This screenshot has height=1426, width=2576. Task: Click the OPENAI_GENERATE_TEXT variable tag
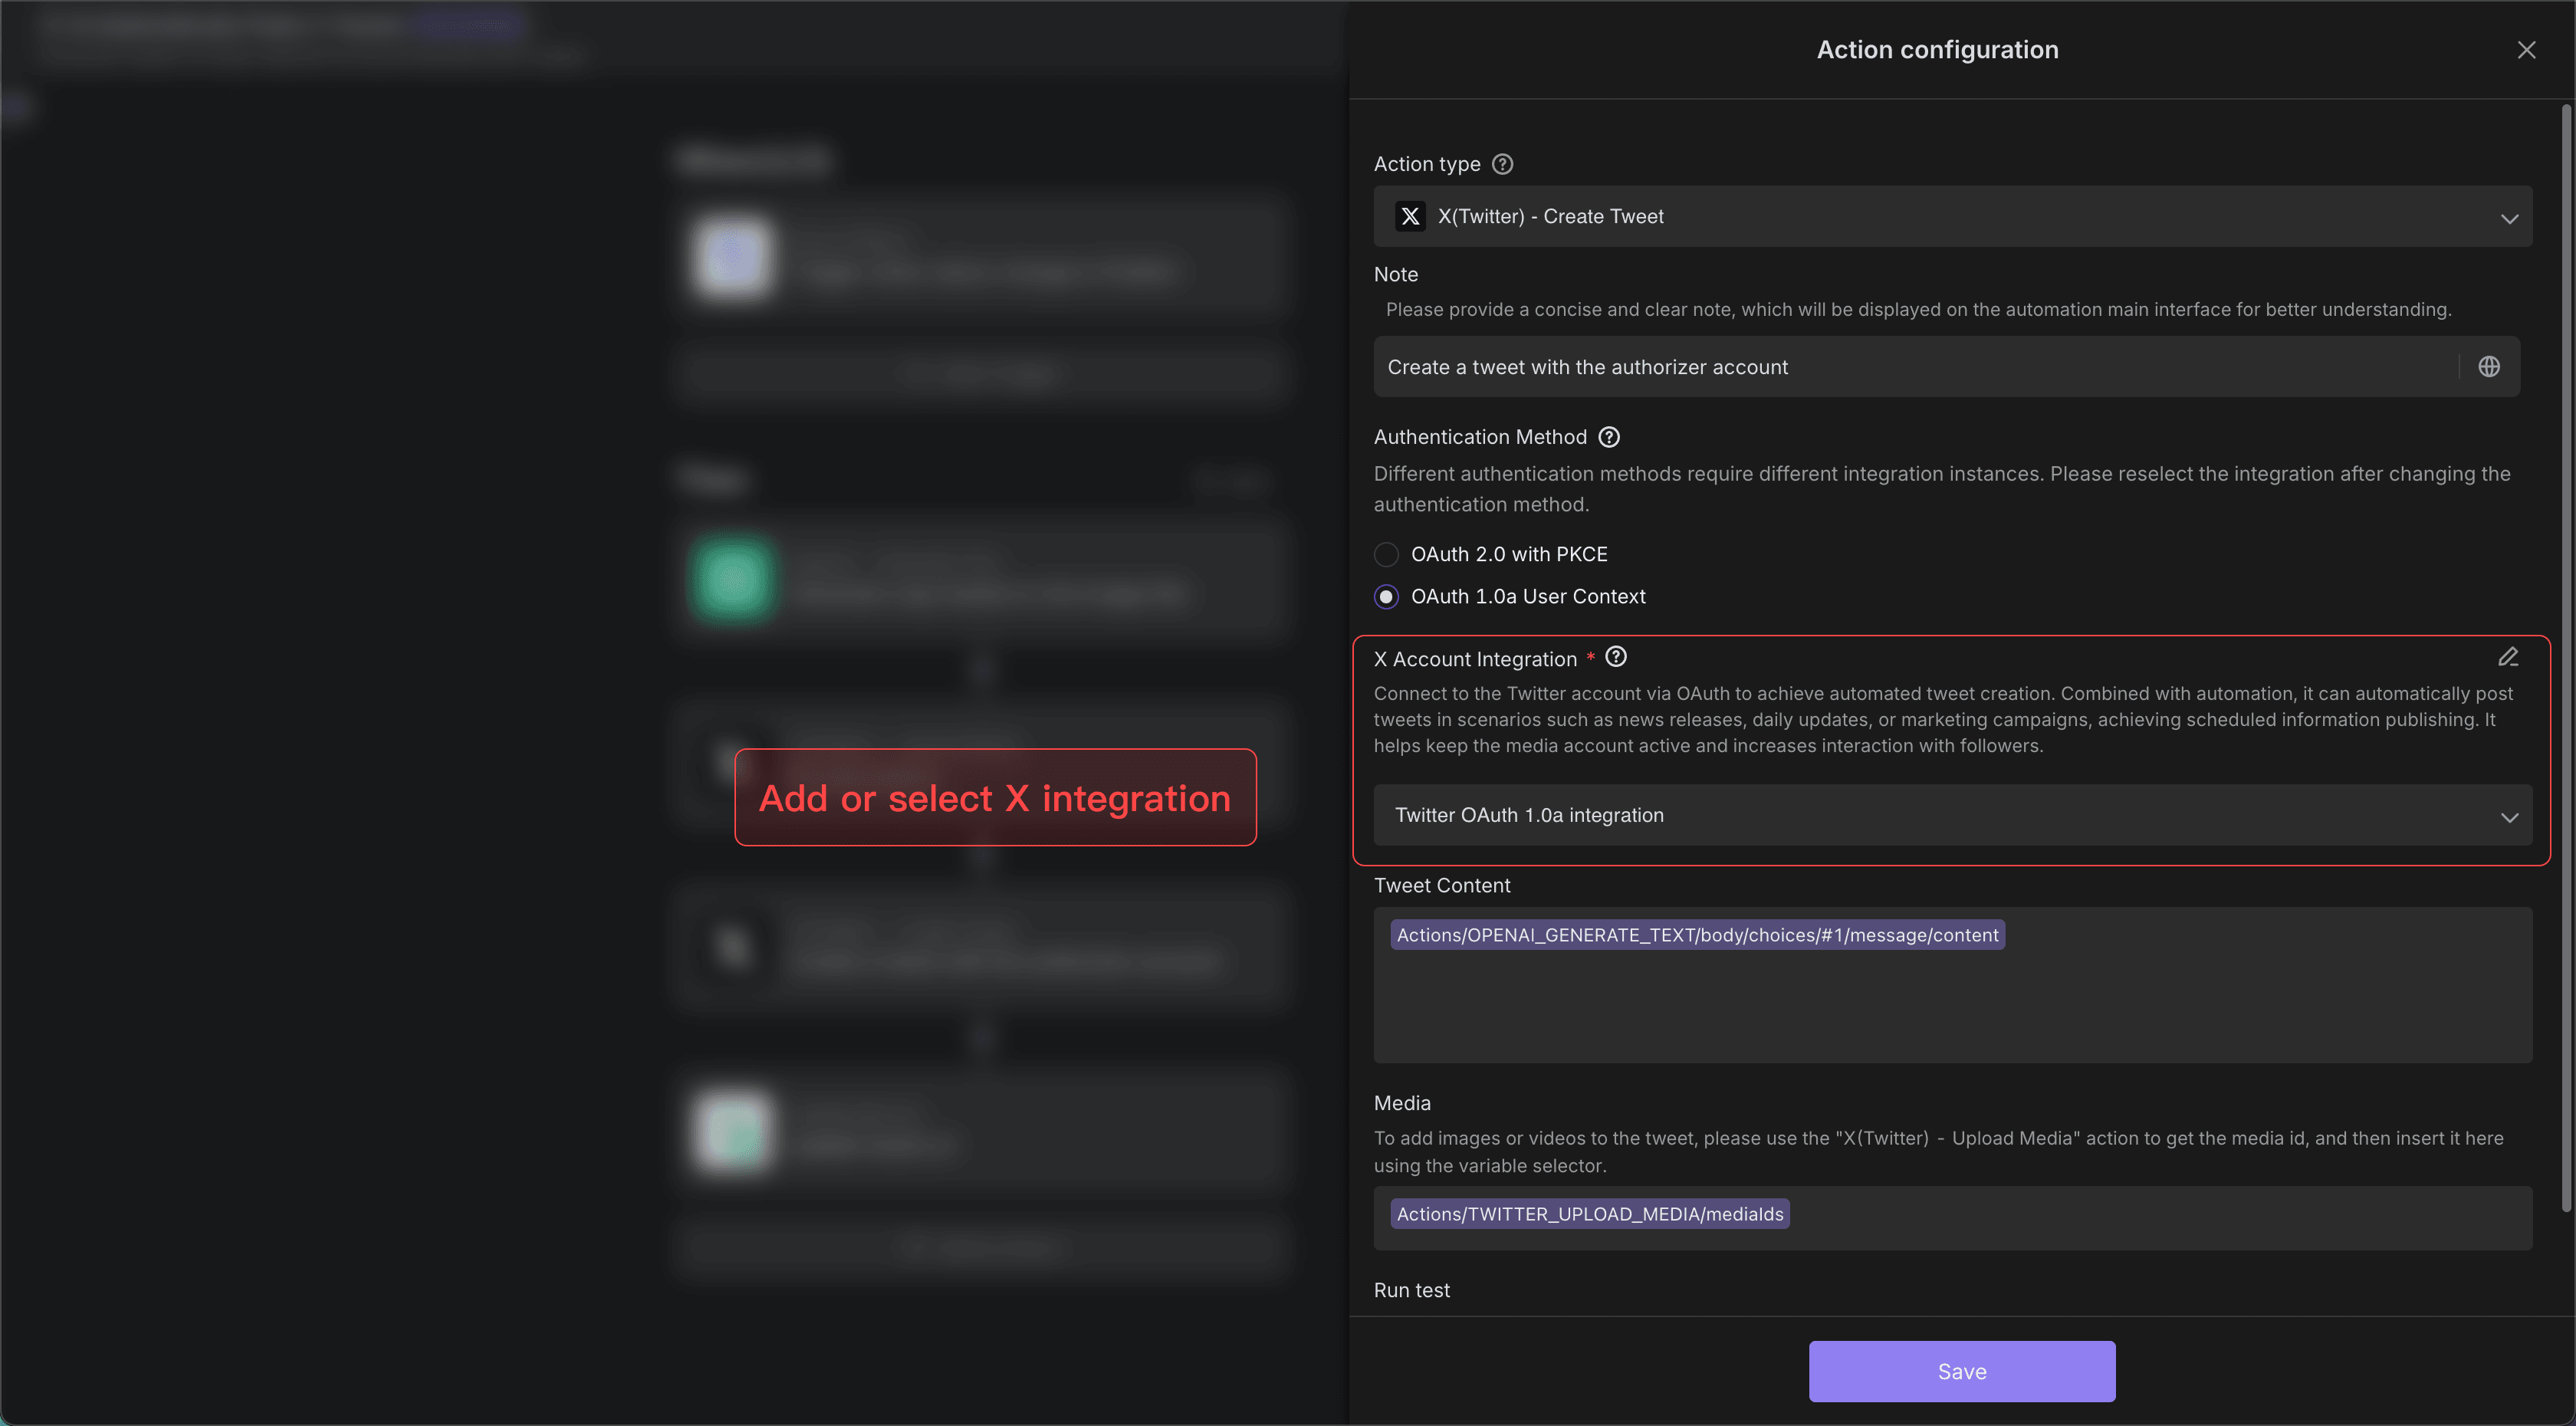(1697, 935)
